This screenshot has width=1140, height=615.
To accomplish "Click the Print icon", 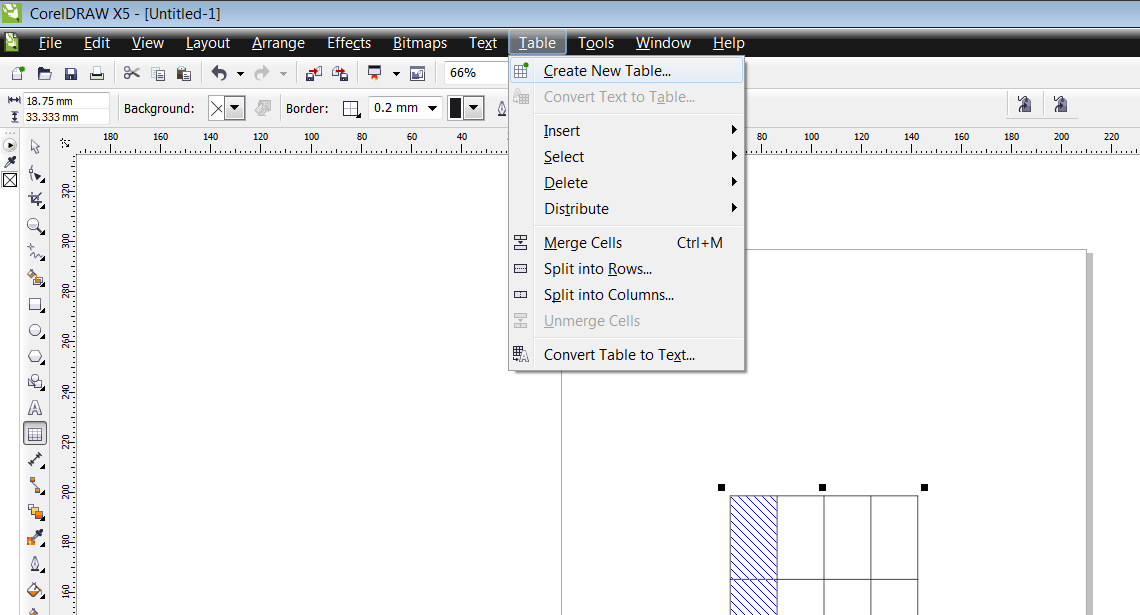I will (97, 73).
